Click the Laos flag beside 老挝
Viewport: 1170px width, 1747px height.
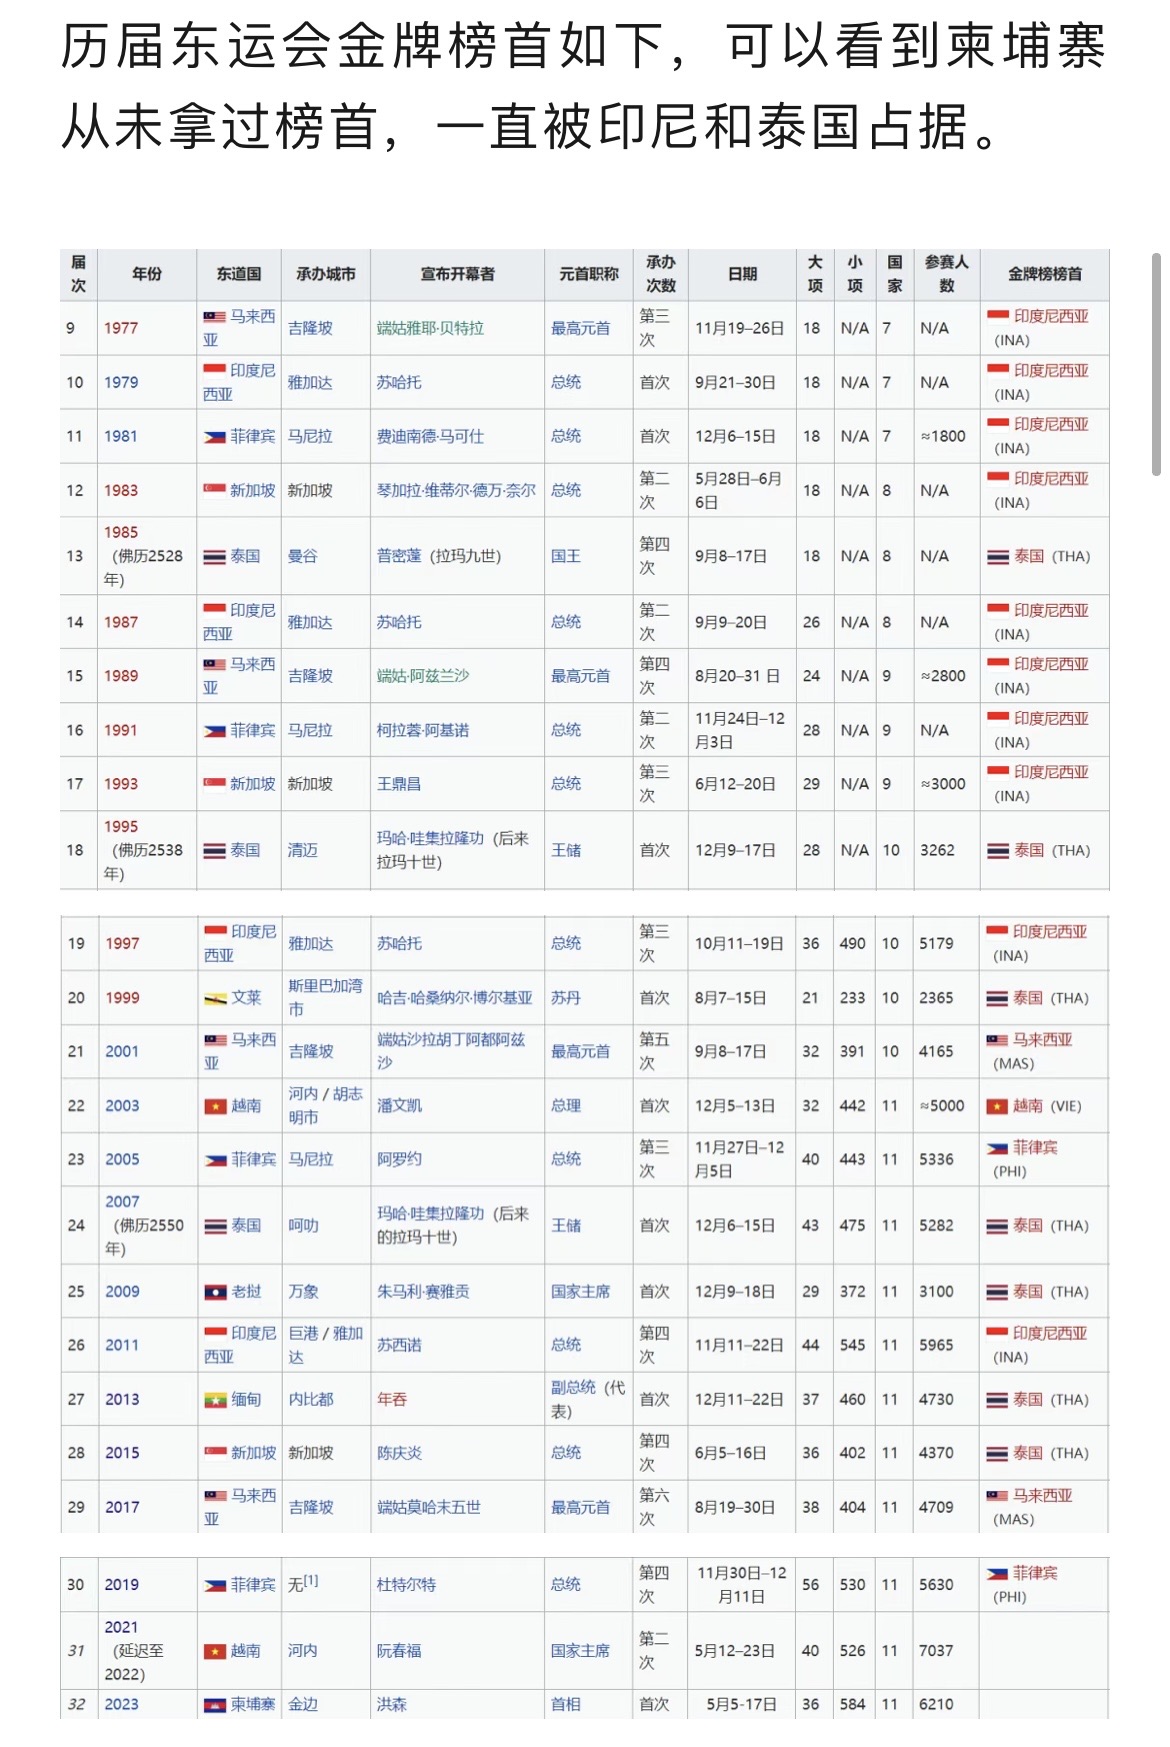tap(216, 1292)
